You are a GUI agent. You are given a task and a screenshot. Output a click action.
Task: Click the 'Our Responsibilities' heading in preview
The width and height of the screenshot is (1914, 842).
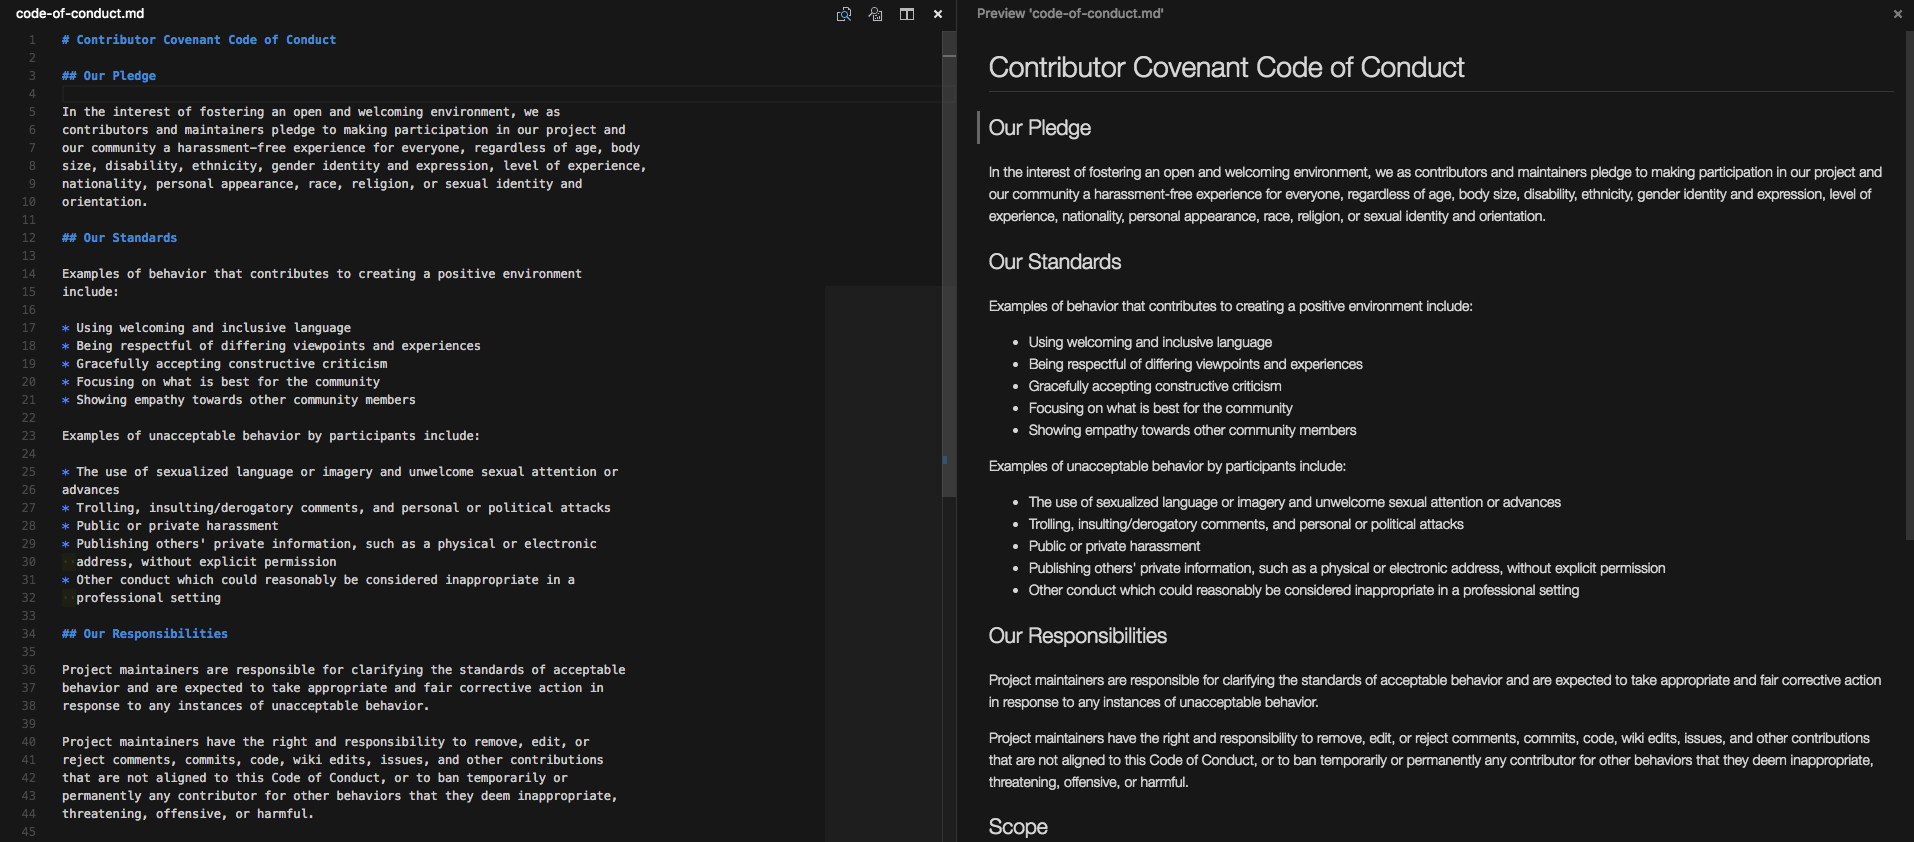click(1077, 636)
